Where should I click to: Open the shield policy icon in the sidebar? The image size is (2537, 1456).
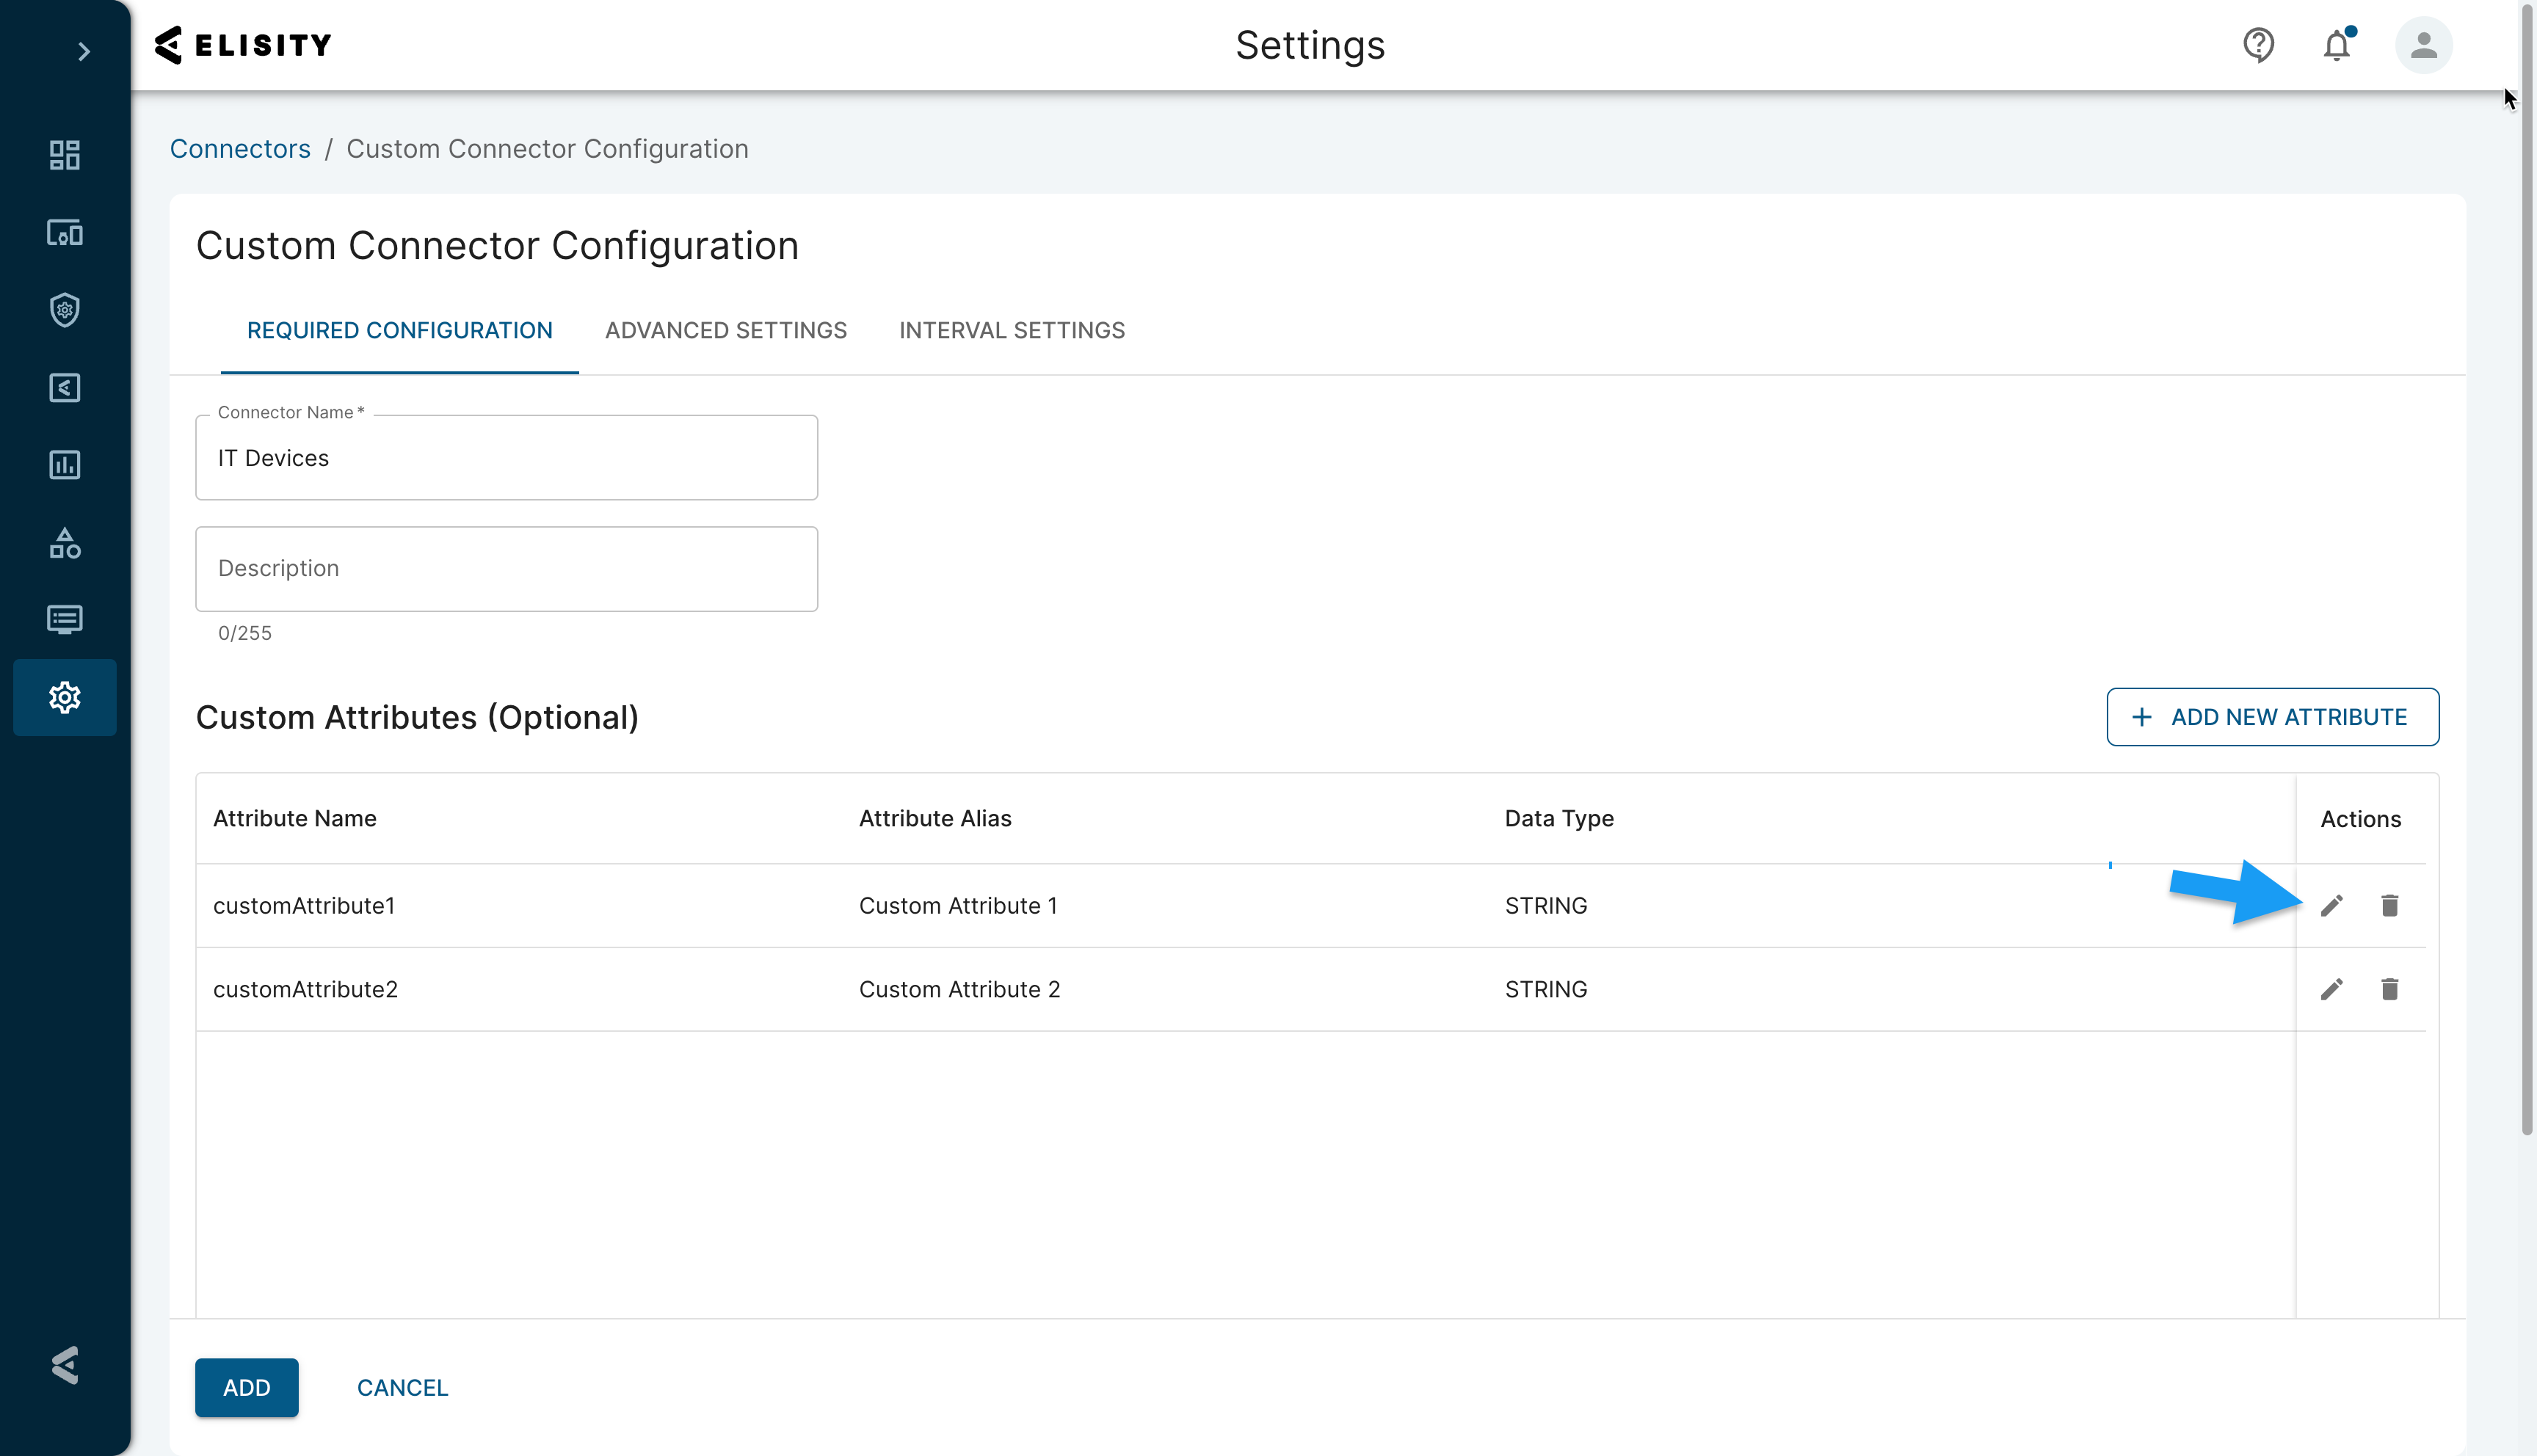65,310
